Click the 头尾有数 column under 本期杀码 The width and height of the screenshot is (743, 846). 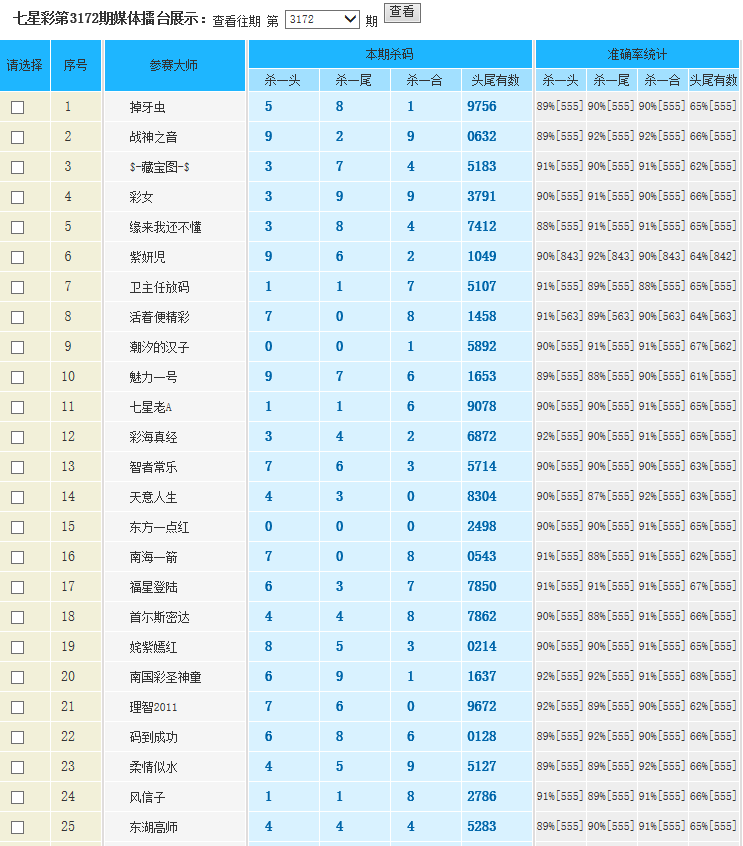(496, 81)
